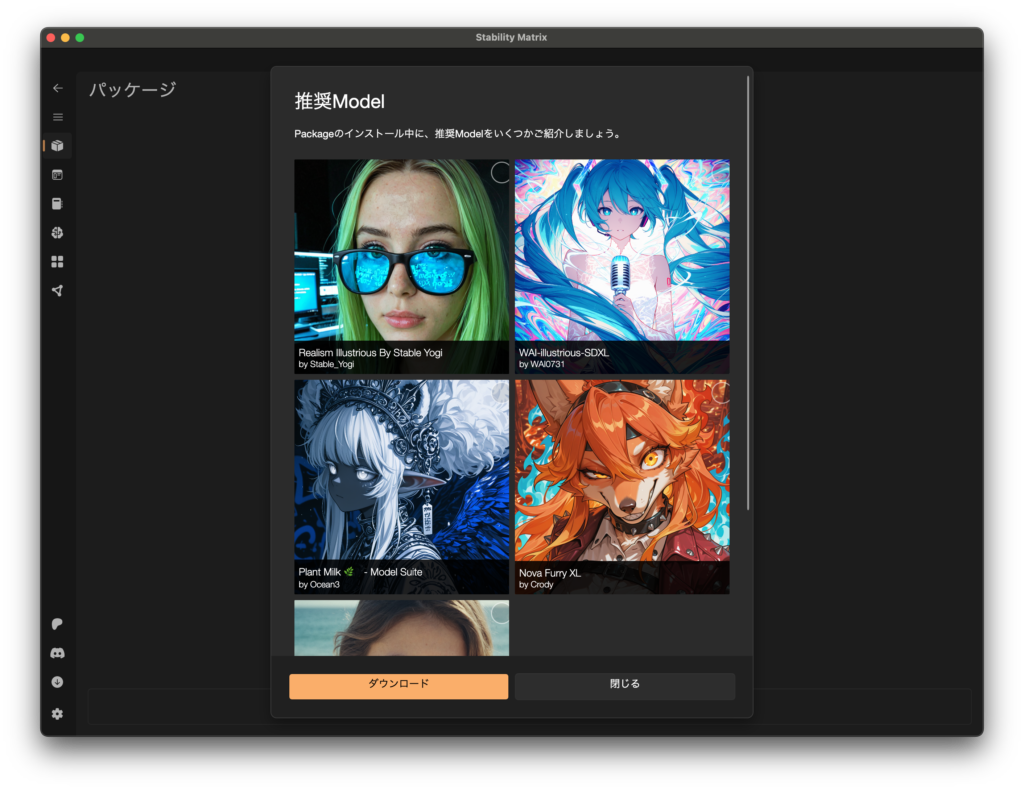Open Settings via the gear icon
The image size is (1024, 790).
pyautogui.click(x=57, y=714)
